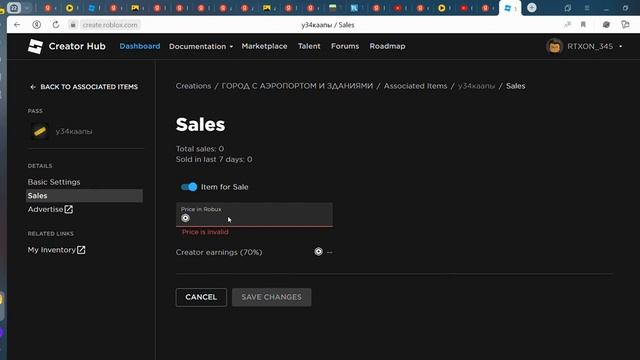Click the RTXON_345 avatar picture
640x360 pixels.
(554, 47)
